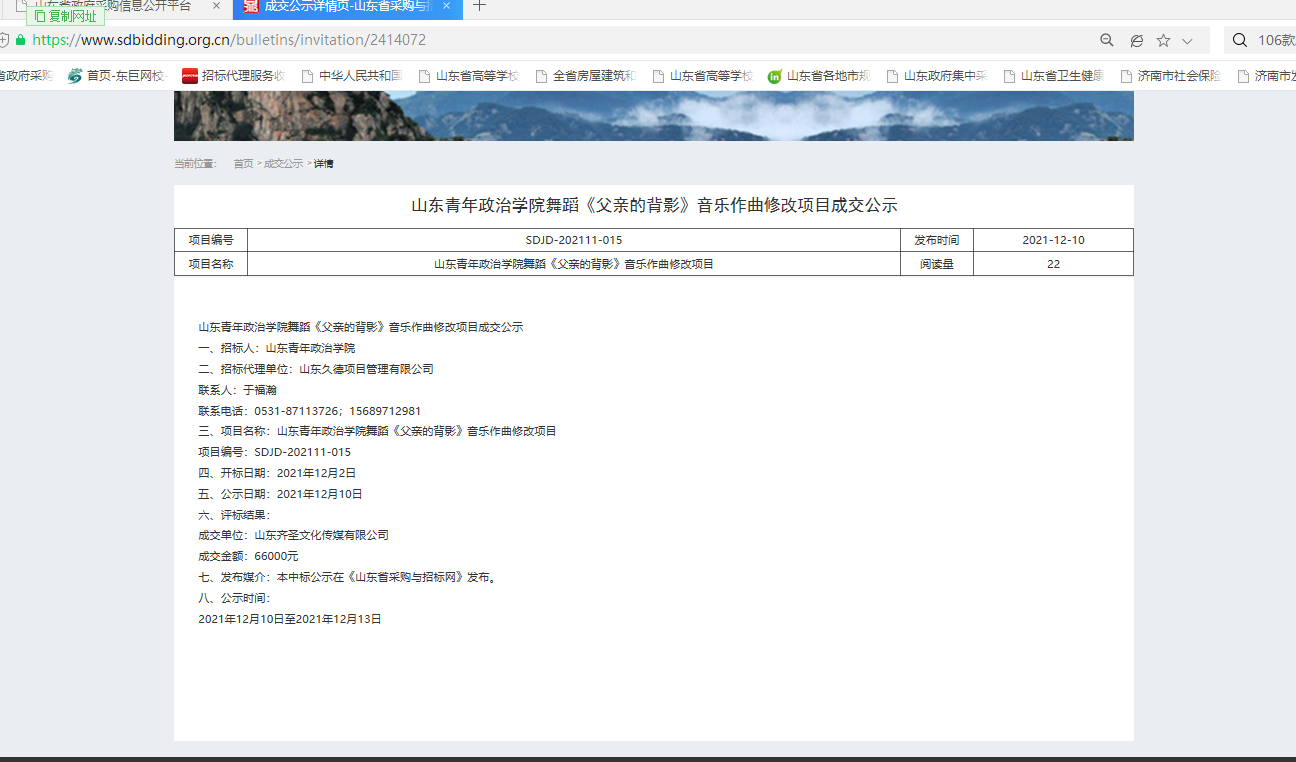Close the first 信息公开平台 tab

tap(216, 6)
